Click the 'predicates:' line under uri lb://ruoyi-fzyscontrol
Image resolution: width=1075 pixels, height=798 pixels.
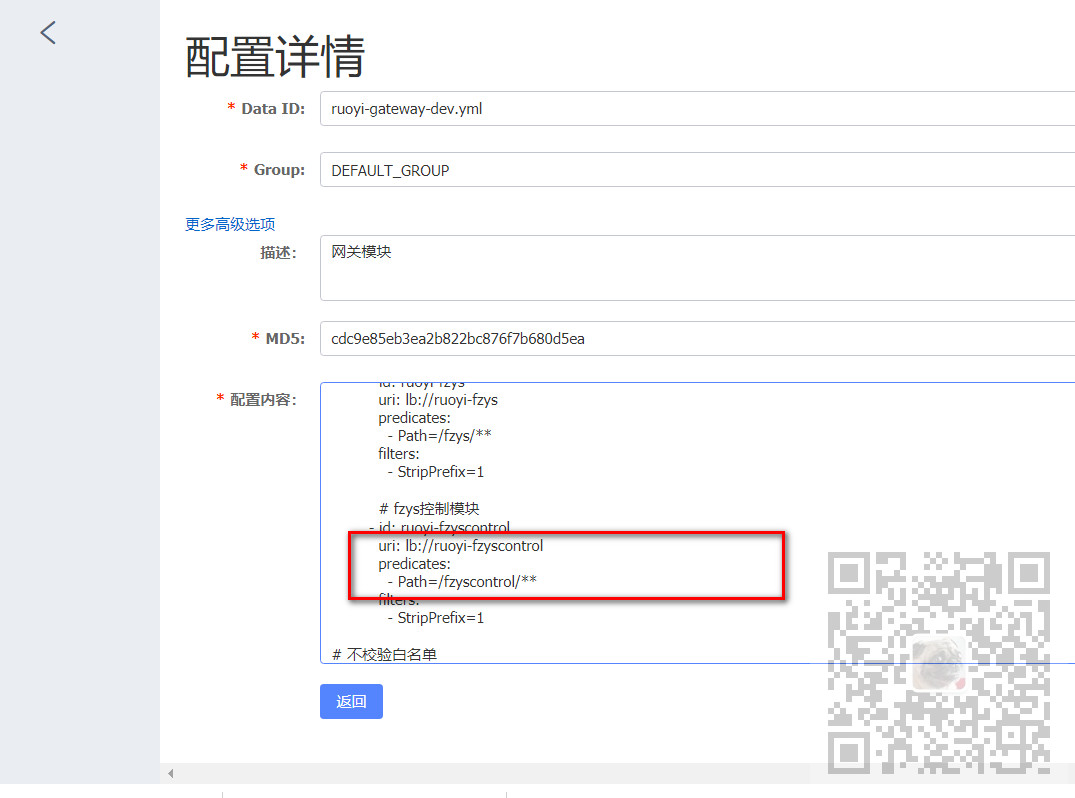point(414,564)
